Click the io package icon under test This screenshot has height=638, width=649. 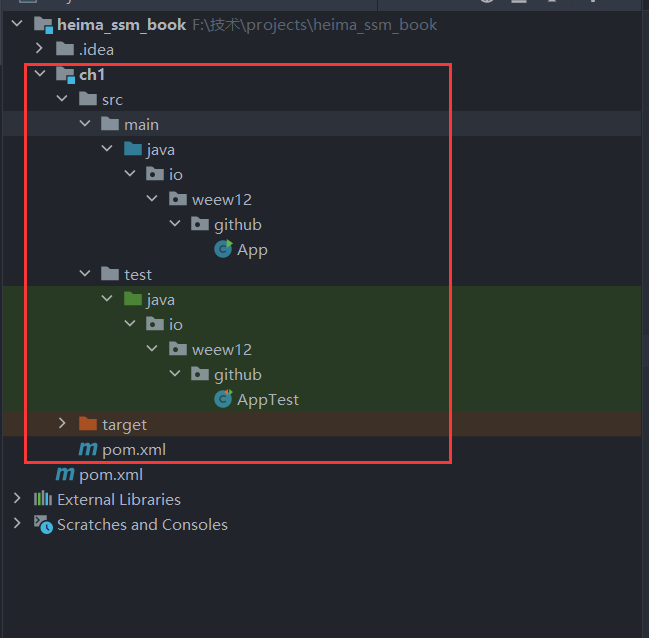[x=155, y=324]
